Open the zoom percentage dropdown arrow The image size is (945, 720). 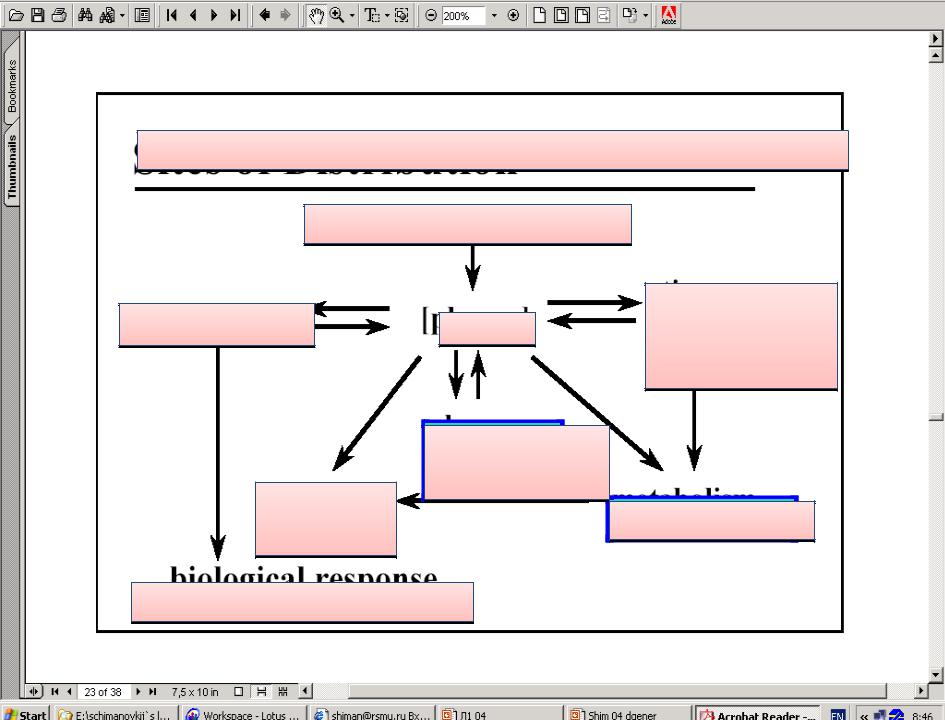[494, 16]
